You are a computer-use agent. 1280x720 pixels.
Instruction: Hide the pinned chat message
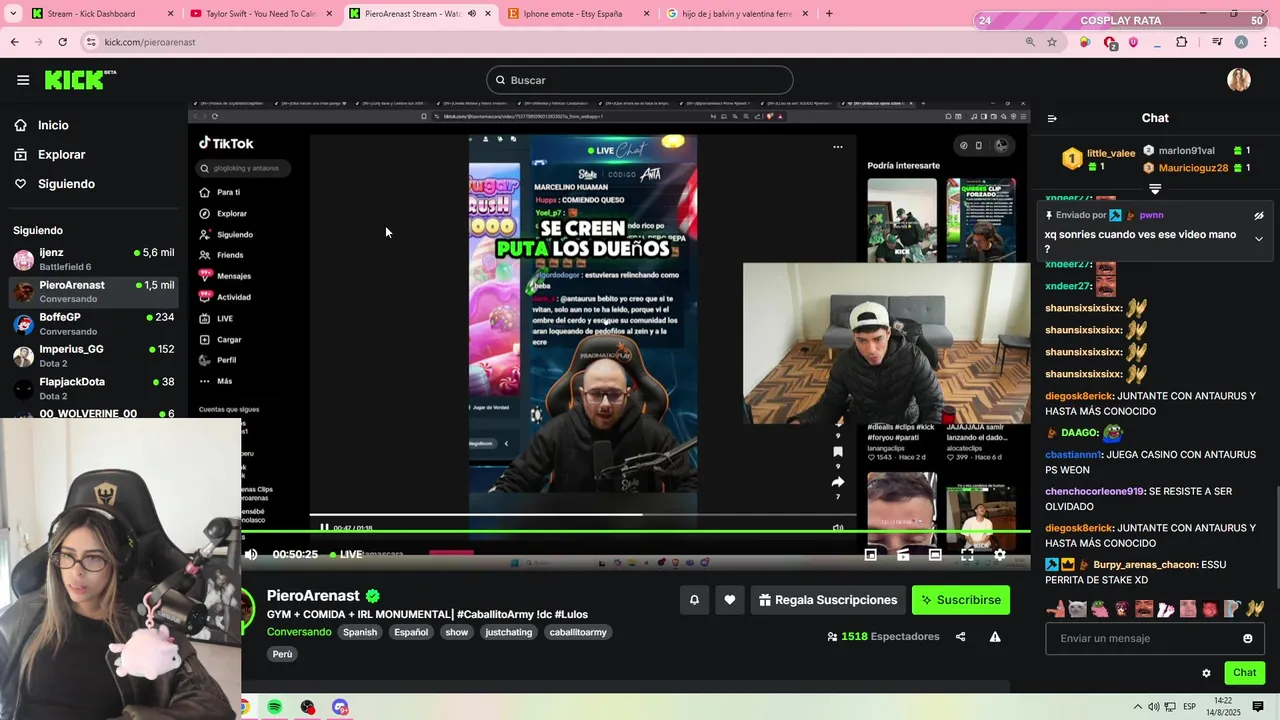[x=1259, y=215]
